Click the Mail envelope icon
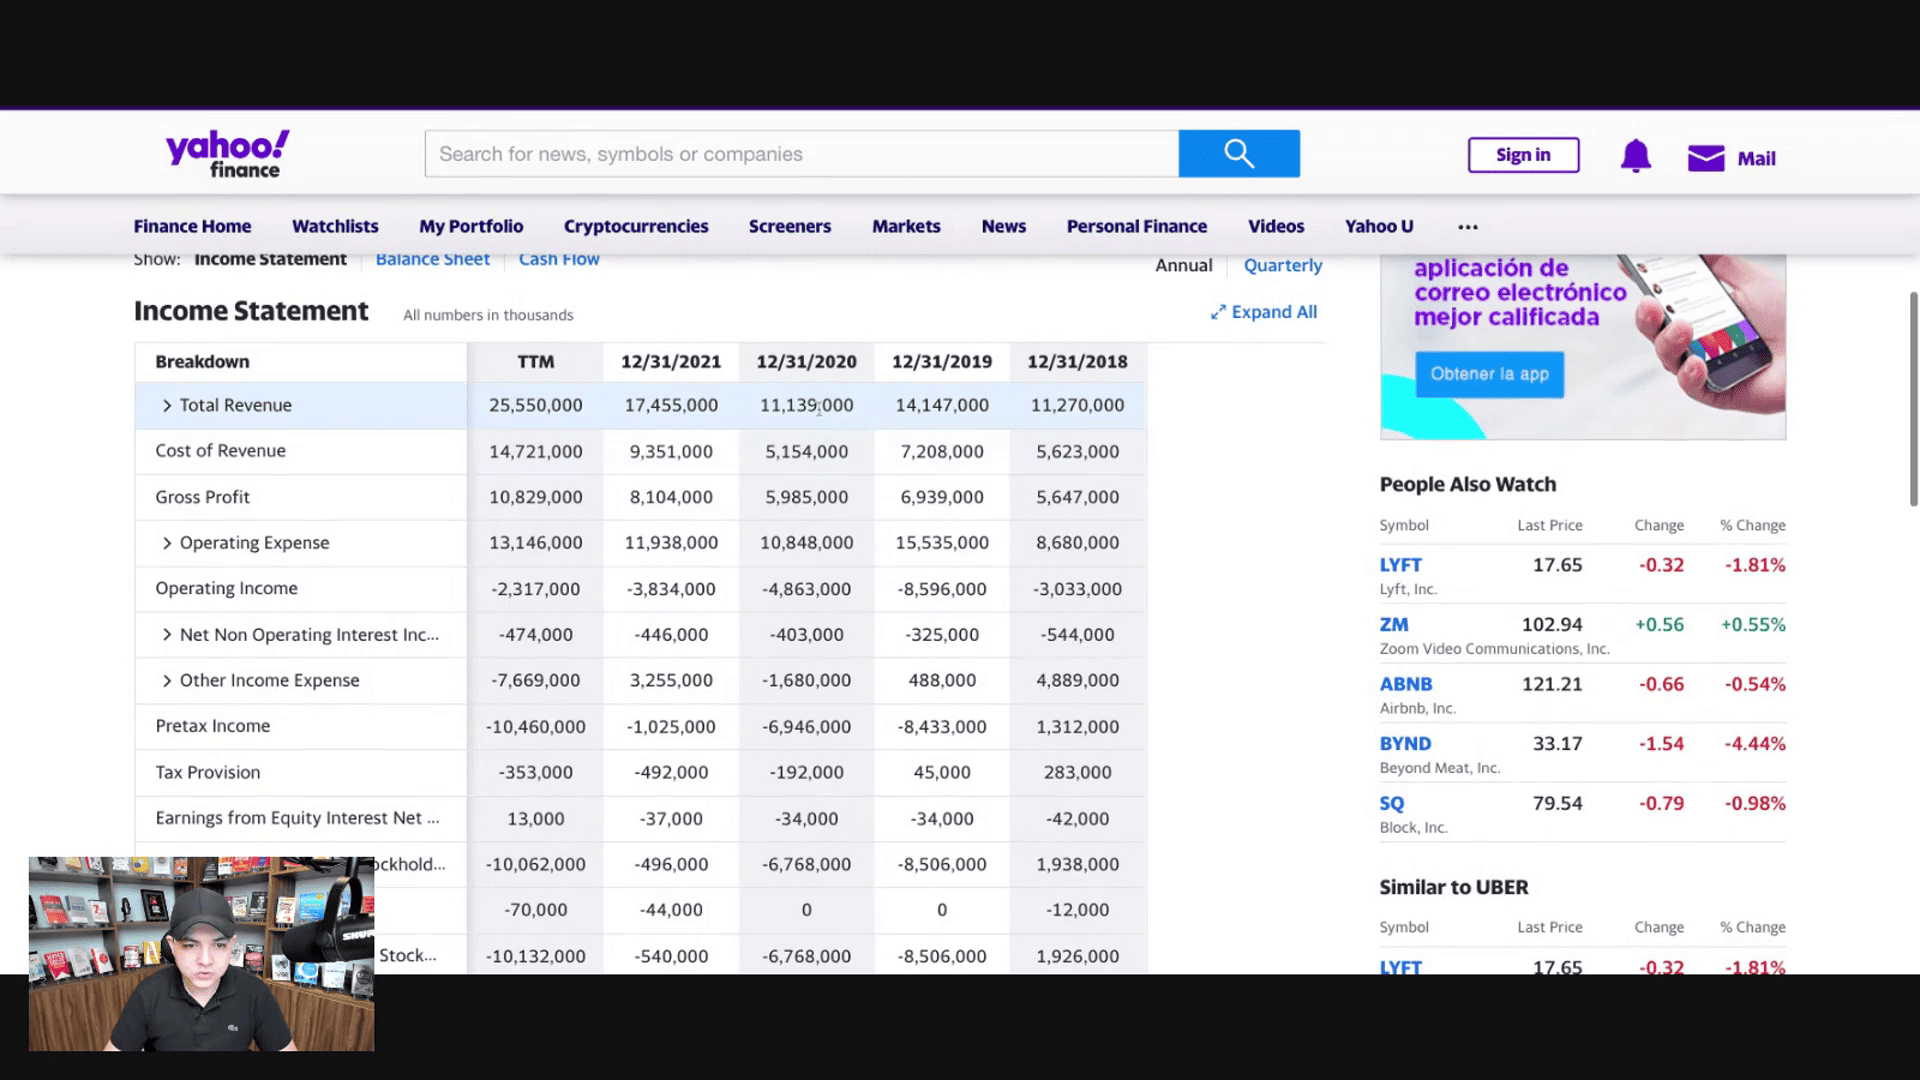 coord(1705,158)
